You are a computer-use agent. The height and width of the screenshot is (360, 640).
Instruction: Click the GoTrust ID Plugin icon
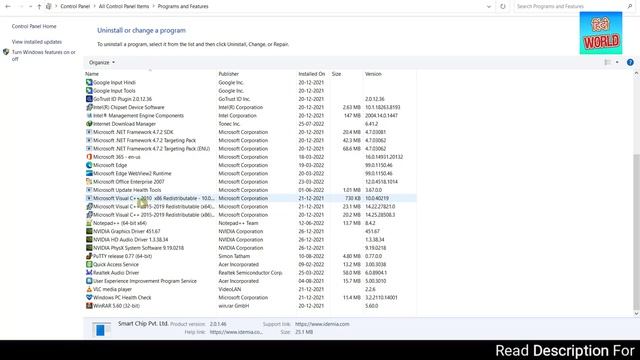89,99
